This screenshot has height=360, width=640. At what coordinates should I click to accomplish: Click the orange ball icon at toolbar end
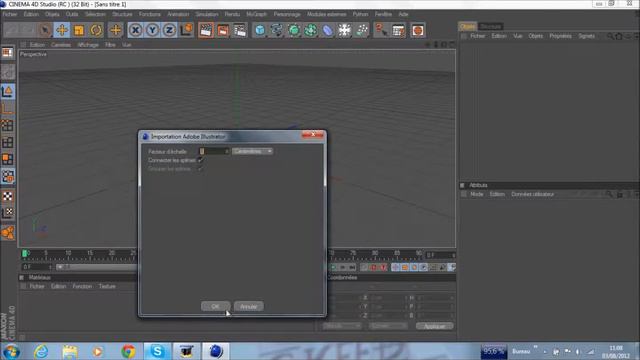418,30
